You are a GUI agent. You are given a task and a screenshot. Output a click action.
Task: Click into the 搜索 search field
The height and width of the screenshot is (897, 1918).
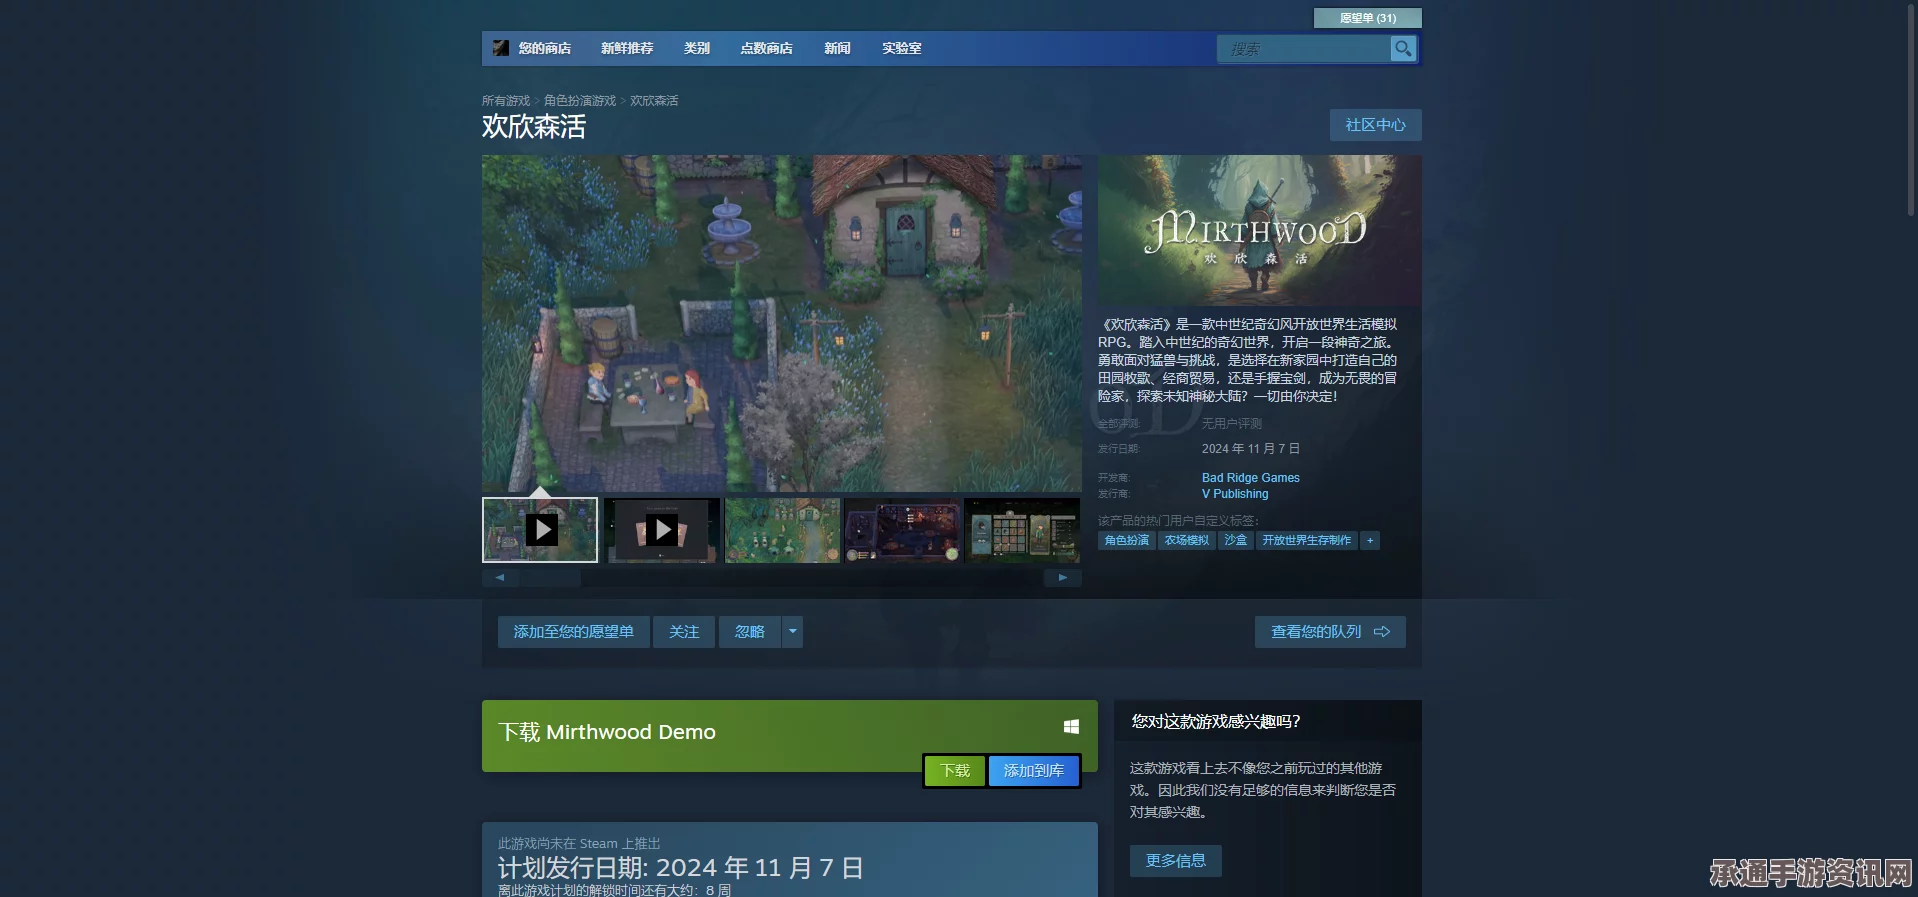[x=1304, y=48]
